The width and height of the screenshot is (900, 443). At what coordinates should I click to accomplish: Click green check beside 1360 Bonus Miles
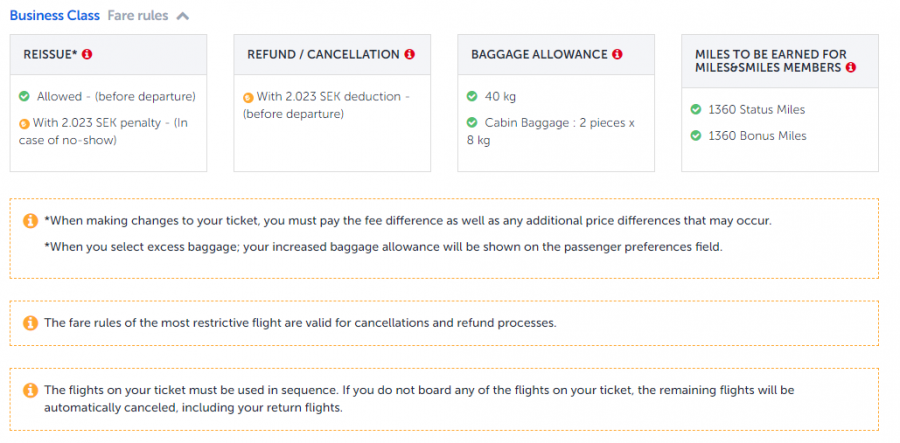(x=696, y=136)
